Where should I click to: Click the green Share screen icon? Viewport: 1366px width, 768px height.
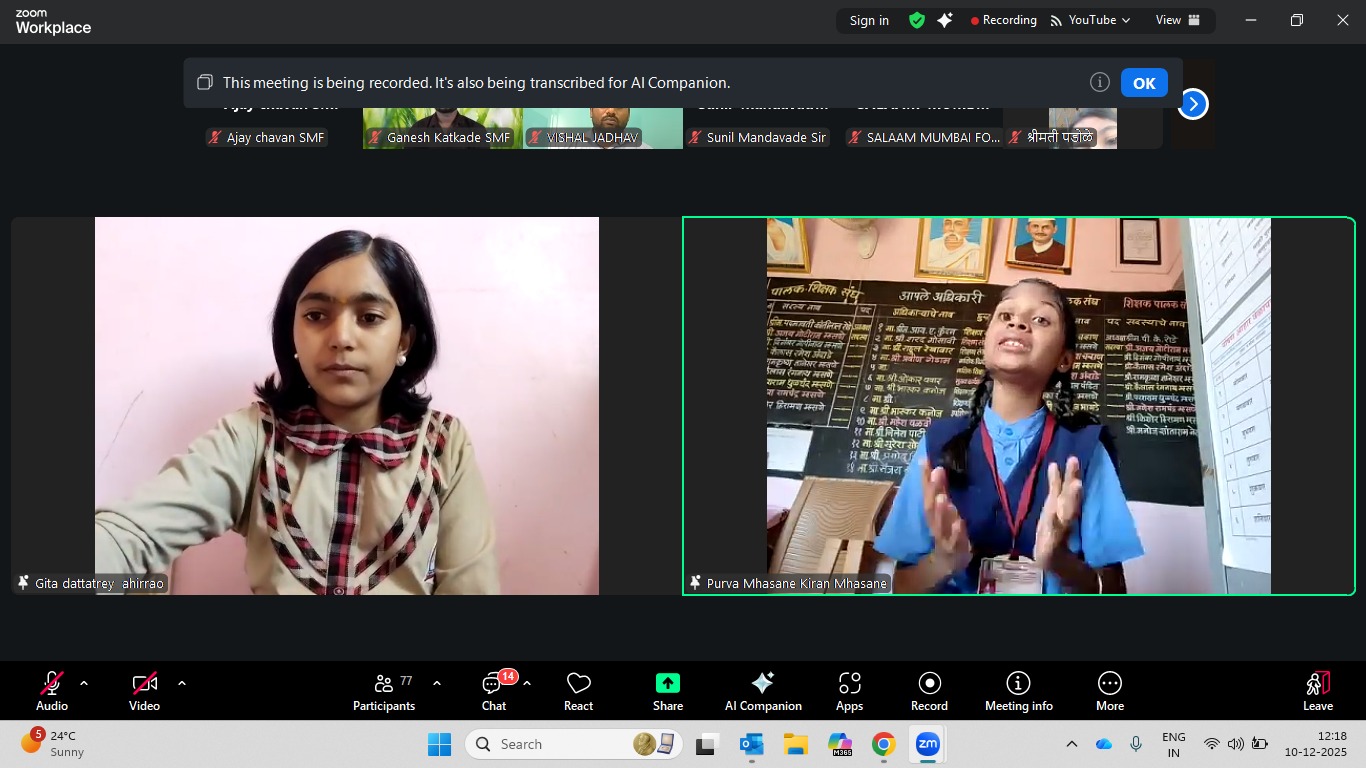[667, 683]
